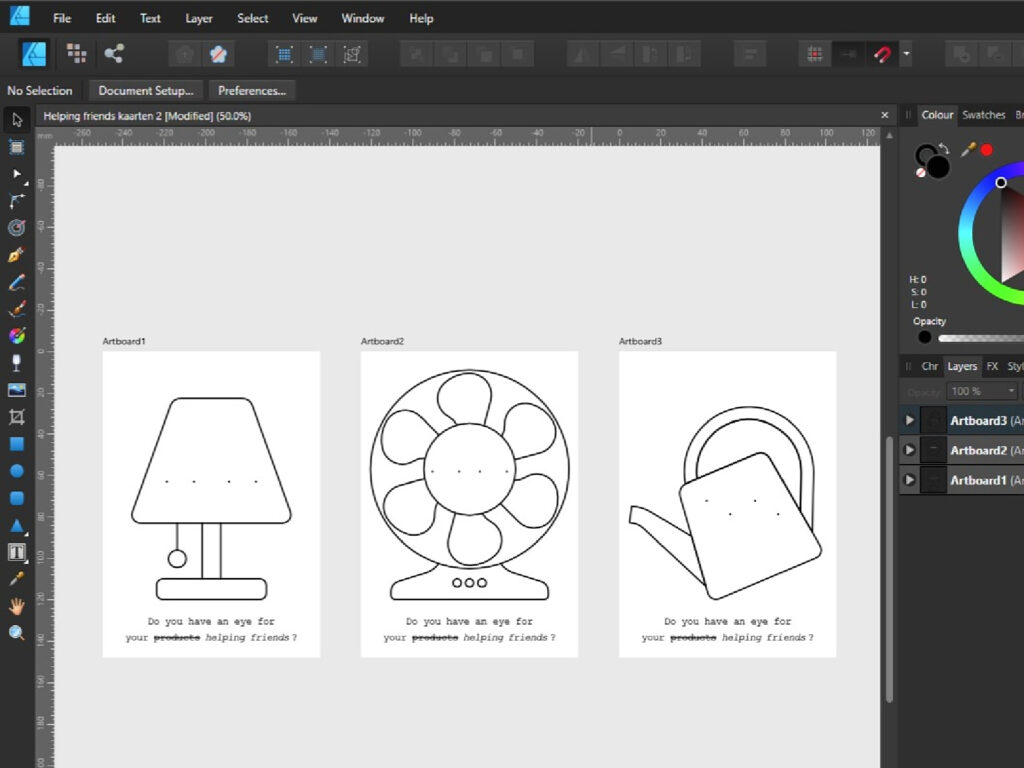Click the Document Setup button

pos(146,91)
